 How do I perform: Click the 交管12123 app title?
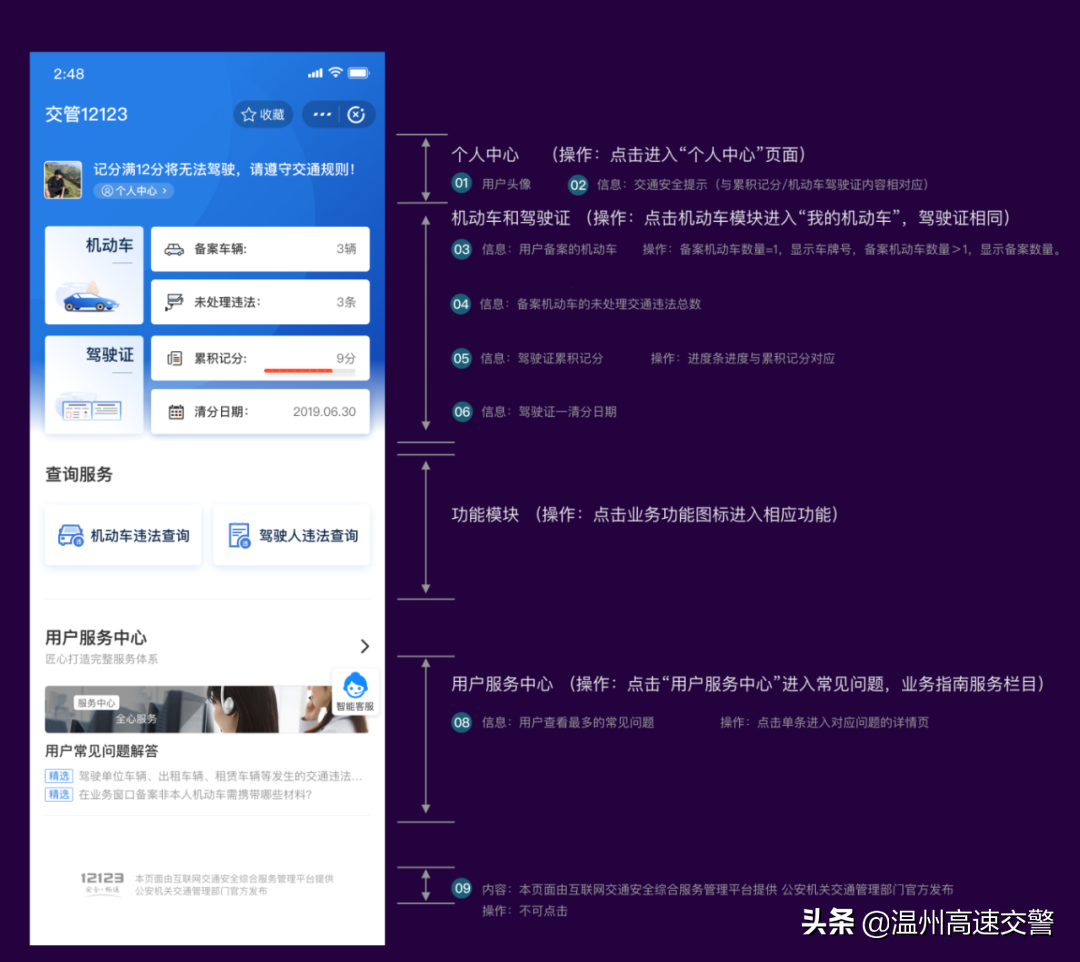coord(86,114)
